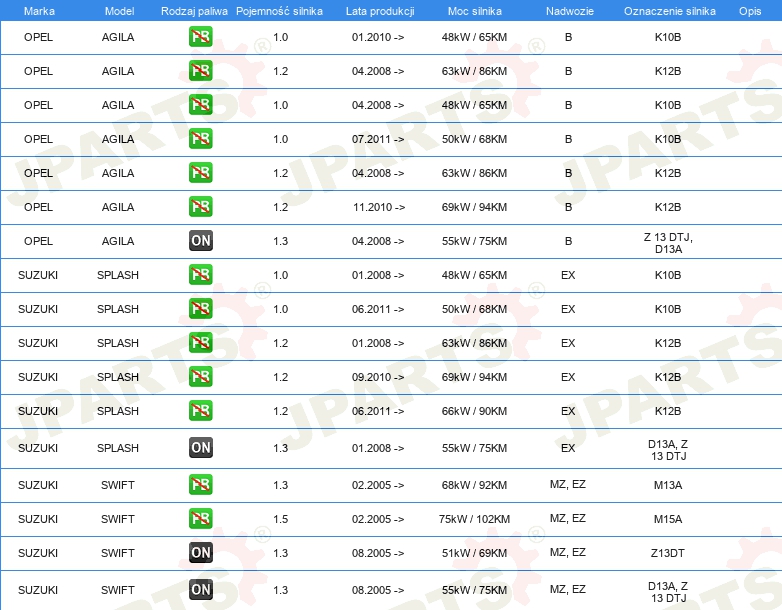This screenshot has height=610, width=782.
Task: Click the power value 68kW / 92KM
Action: click(474, 485)
